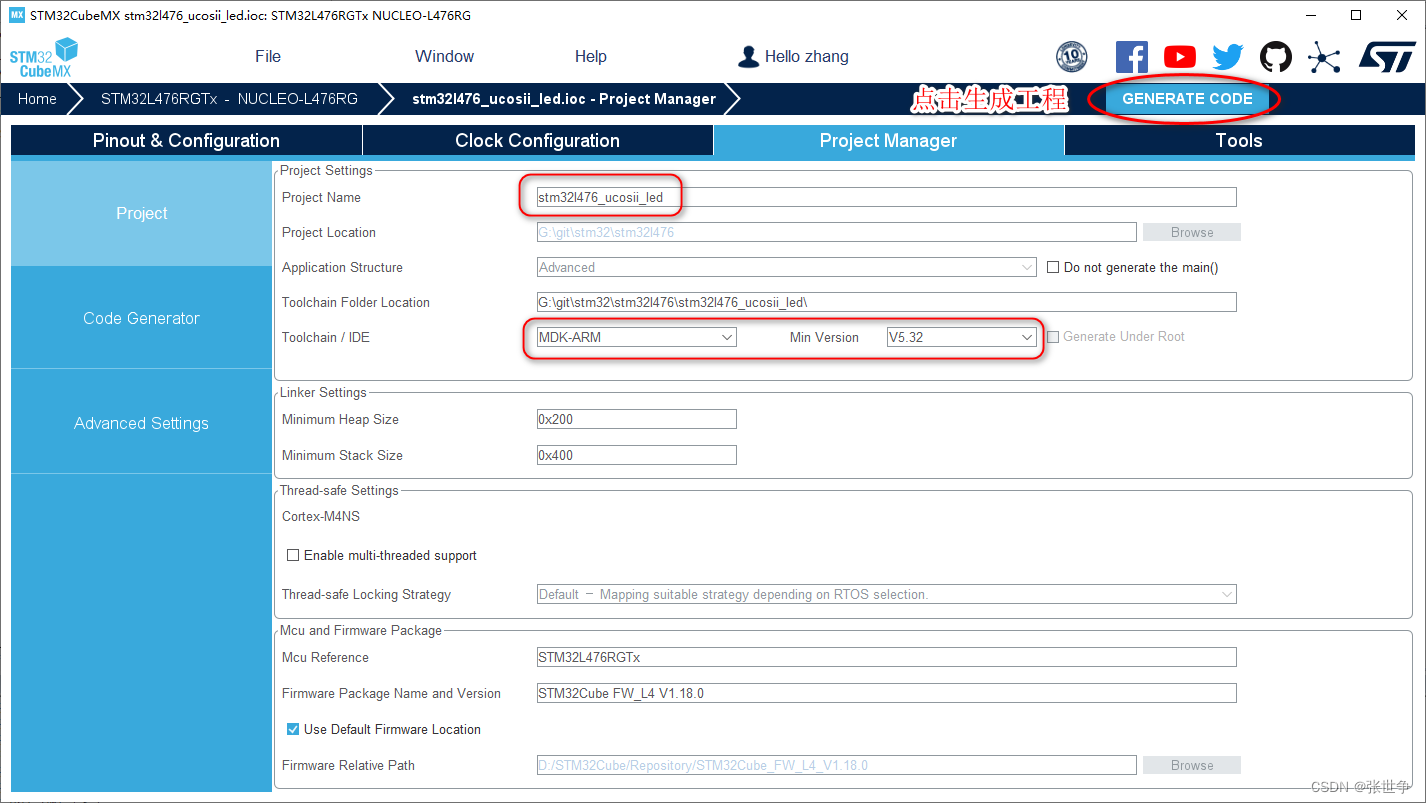Select the Project side panel

point(141,213)
